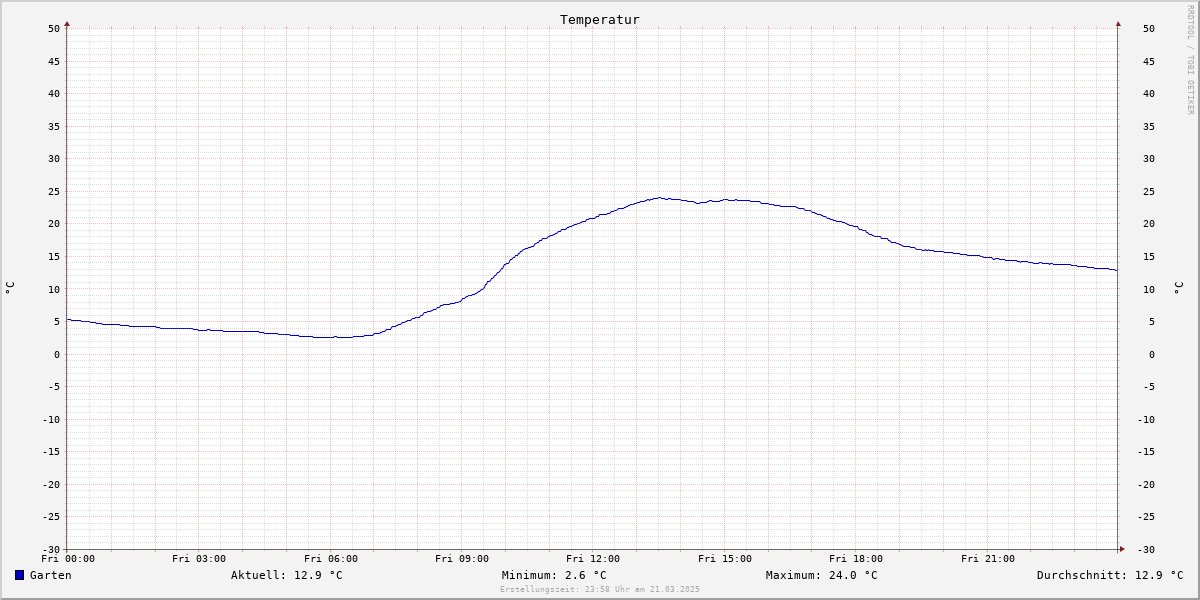Viewport: 1200px width, 600px height.
Task: Click the left axis 25 label
Action: click(x=54, y=191)
